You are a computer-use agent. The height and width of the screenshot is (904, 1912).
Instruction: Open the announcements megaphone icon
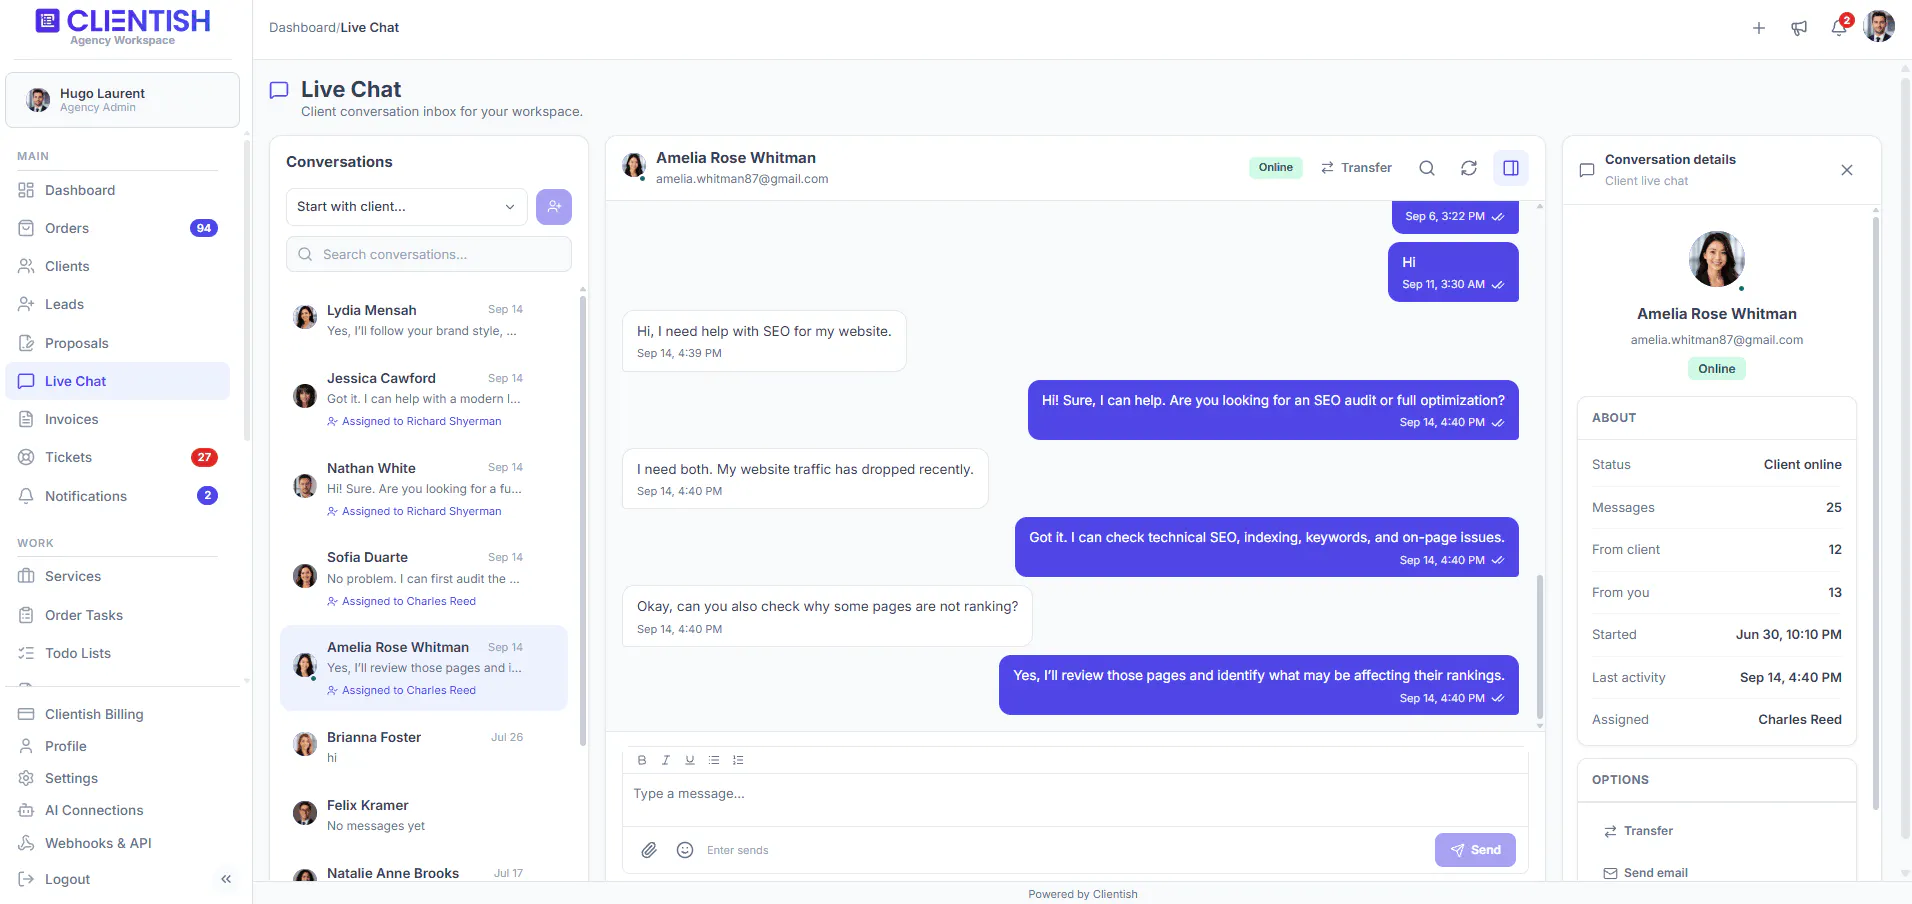[1799, 28]
